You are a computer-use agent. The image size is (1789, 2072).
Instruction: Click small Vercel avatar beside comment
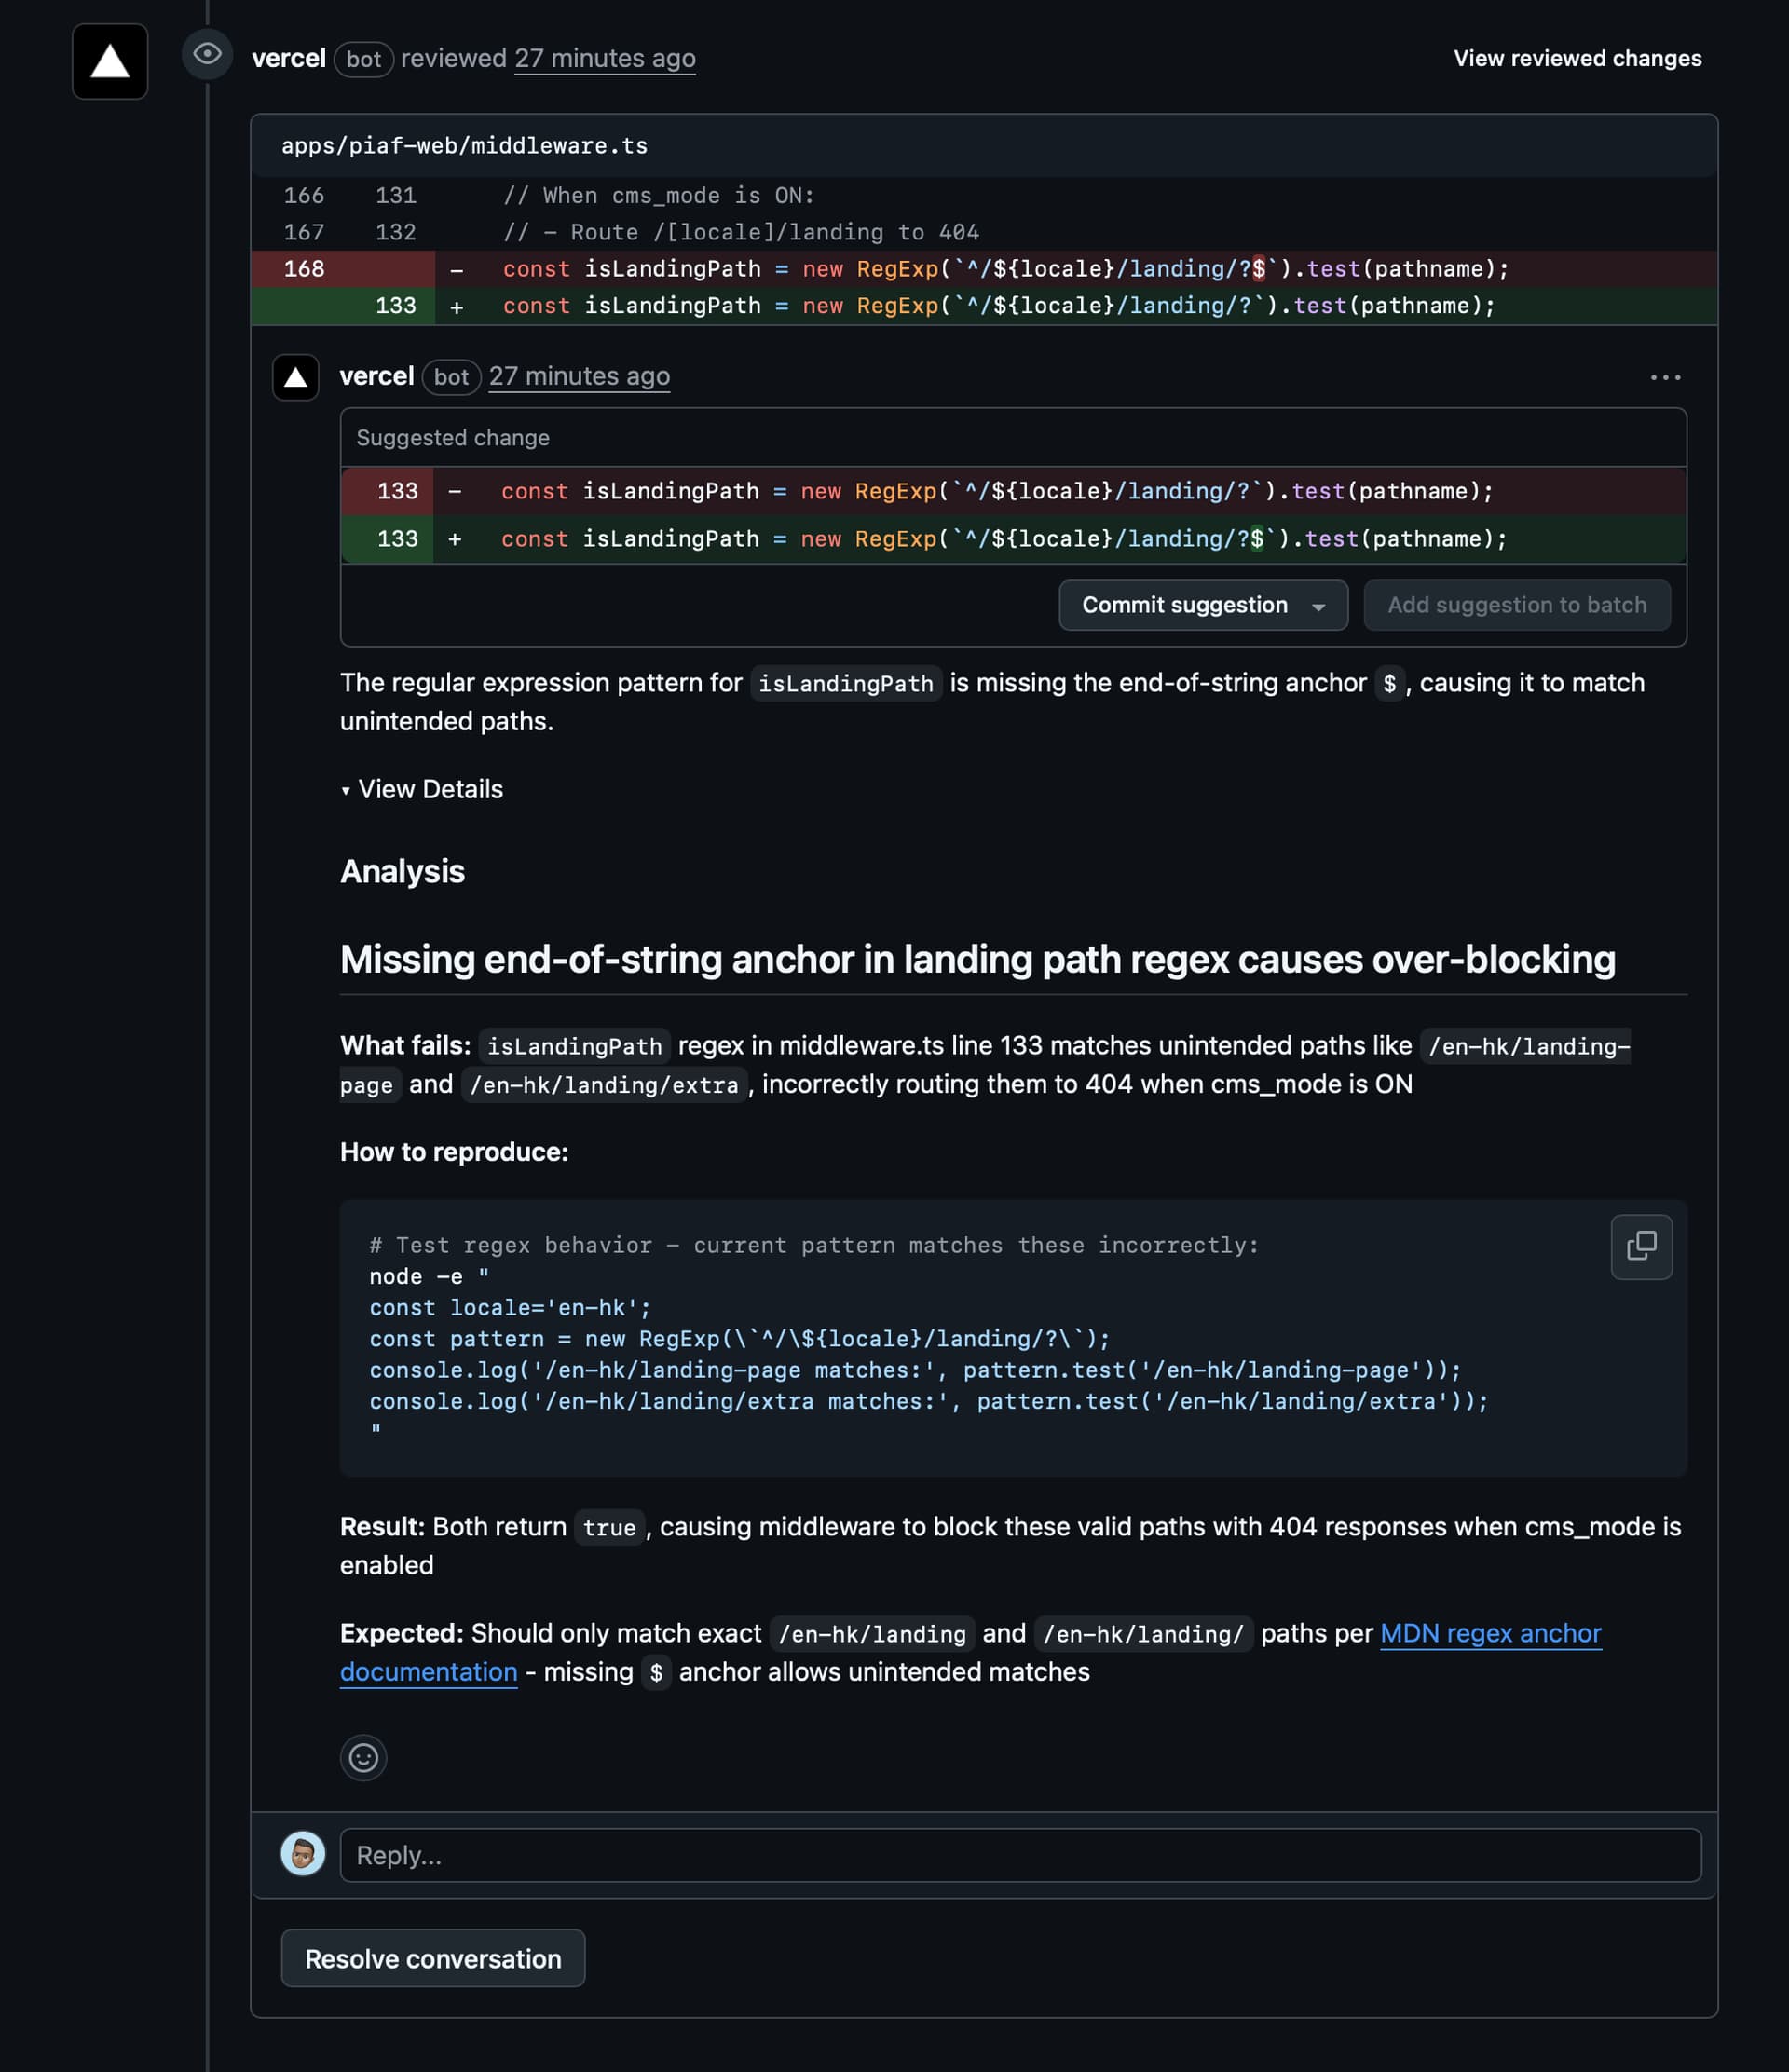(x=295, y=377)
